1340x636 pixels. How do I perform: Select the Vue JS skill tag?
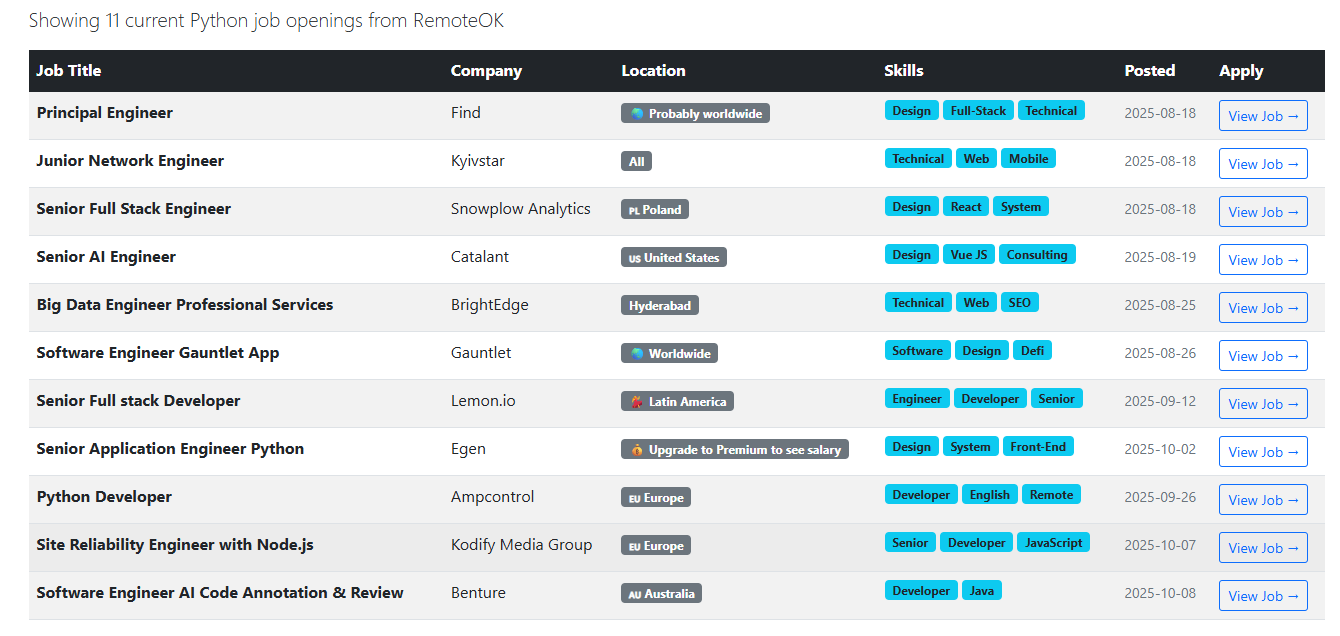tap(968, 255)
